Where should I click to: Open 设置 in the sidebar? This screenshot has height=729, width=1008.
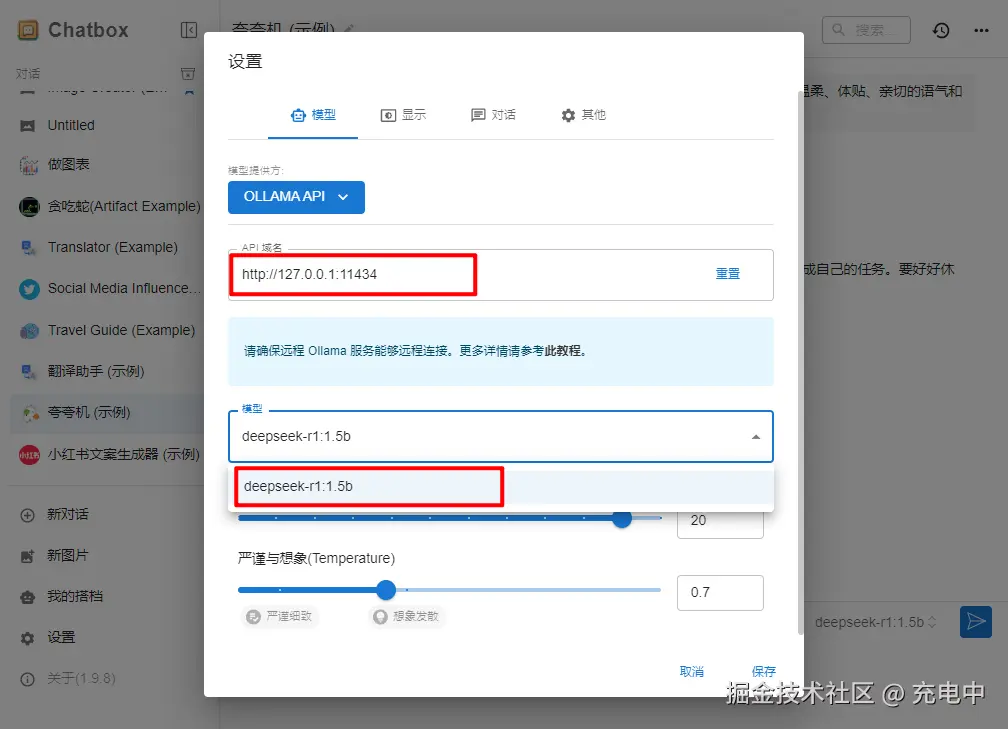106,638
